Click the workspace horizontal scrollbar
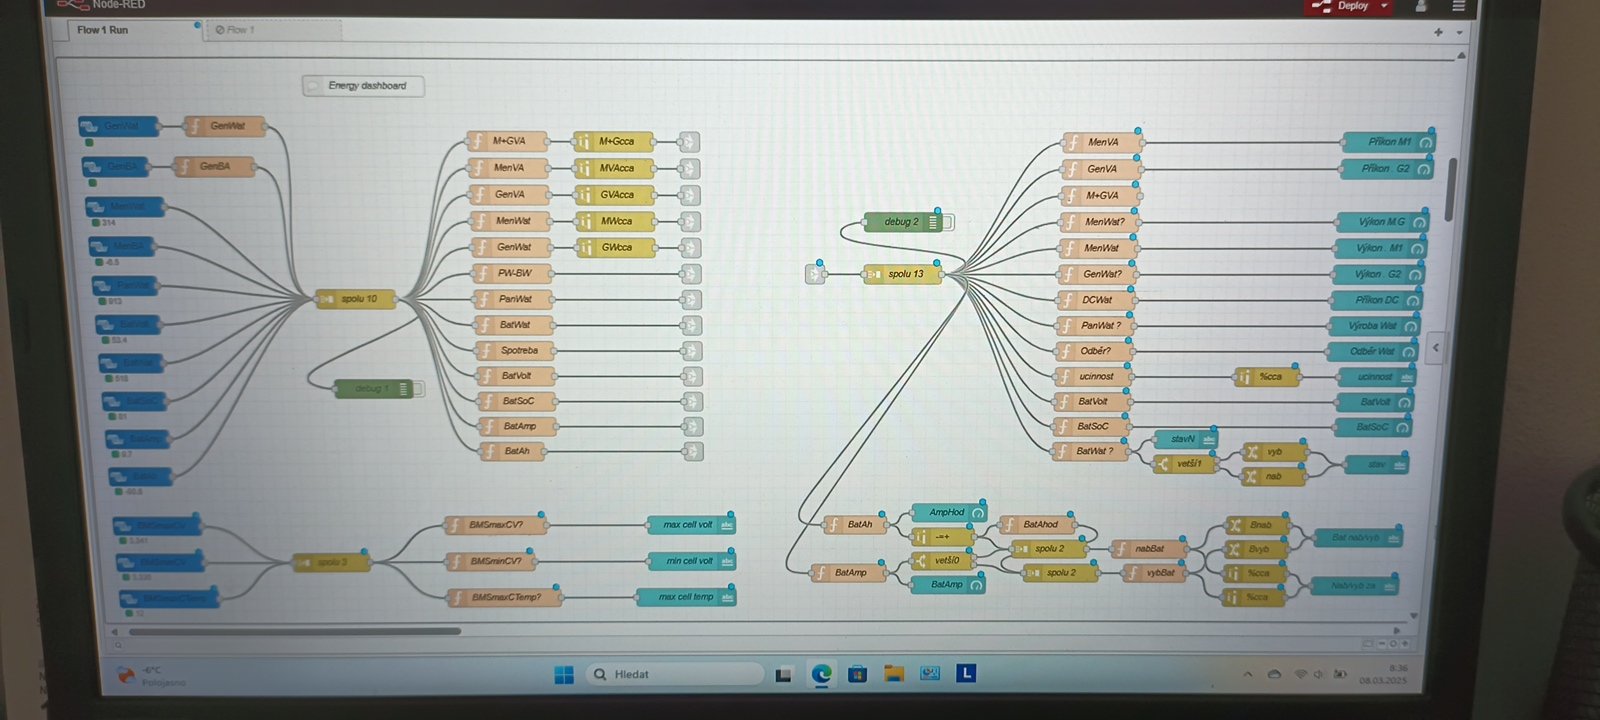 tap(295, 632)
